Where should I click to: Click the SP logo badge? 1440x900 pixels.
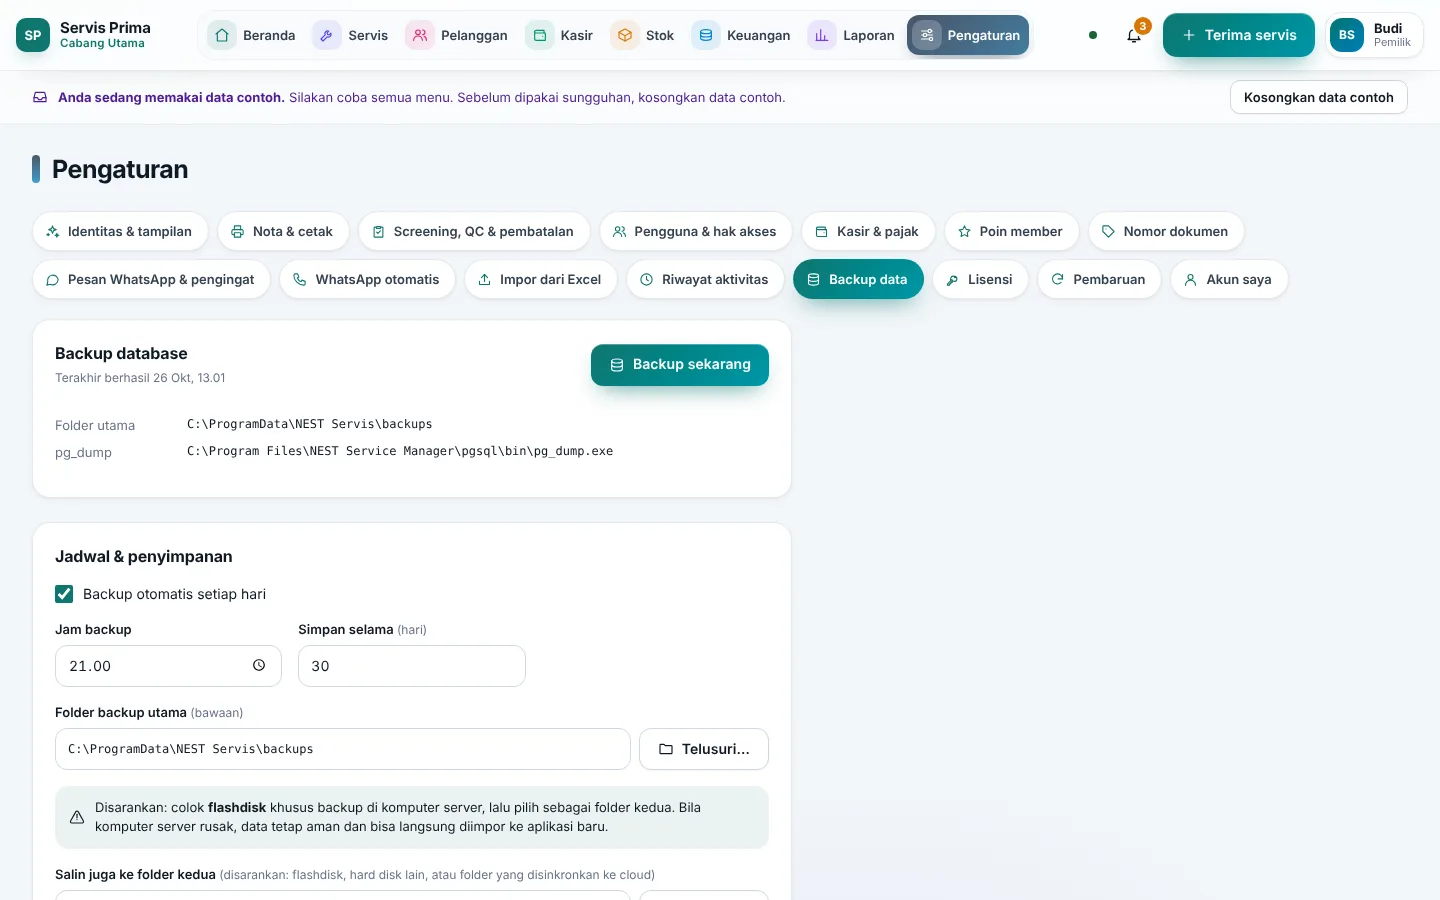pyautogui.click(x=33, y=35)
